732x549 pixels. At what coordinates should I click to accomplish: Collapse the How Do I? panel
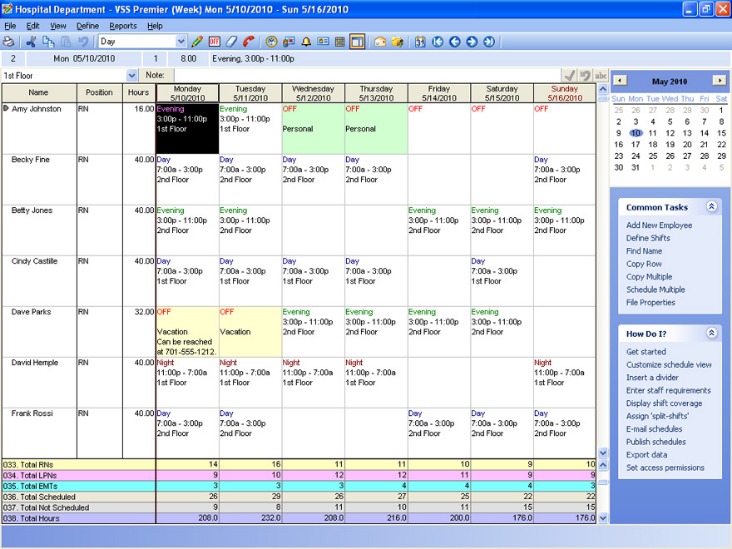coord(711,333)
